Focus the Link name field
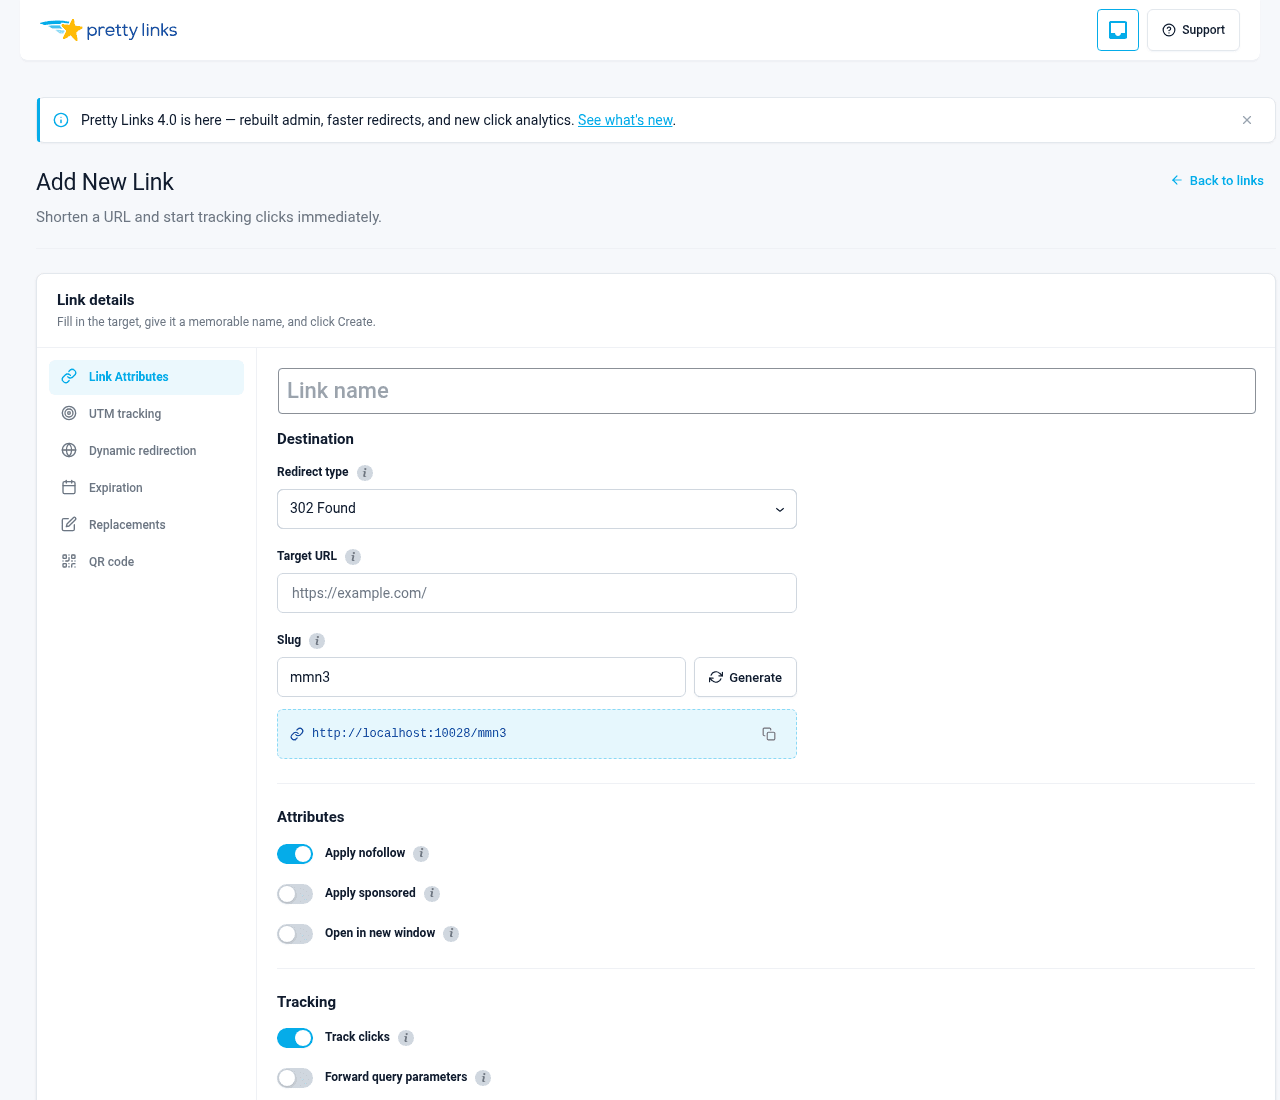 (766, 391)
